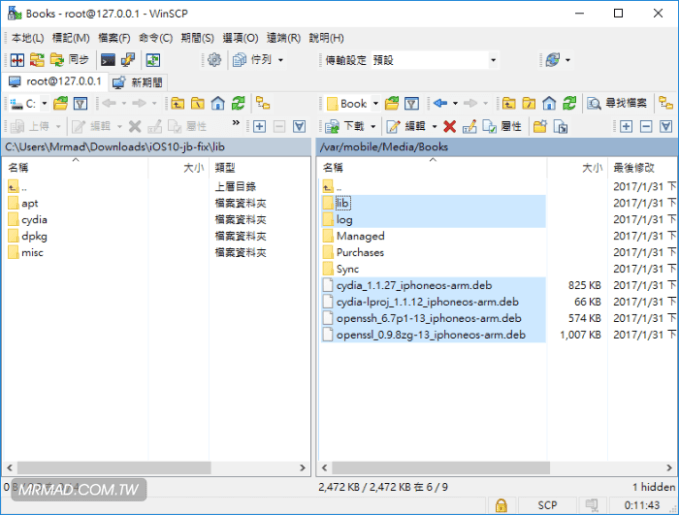Switch to the root@127.0.0.1 session tab
Image resolution: width=679 pixels, height=515 pixels.
click(55, 81)
